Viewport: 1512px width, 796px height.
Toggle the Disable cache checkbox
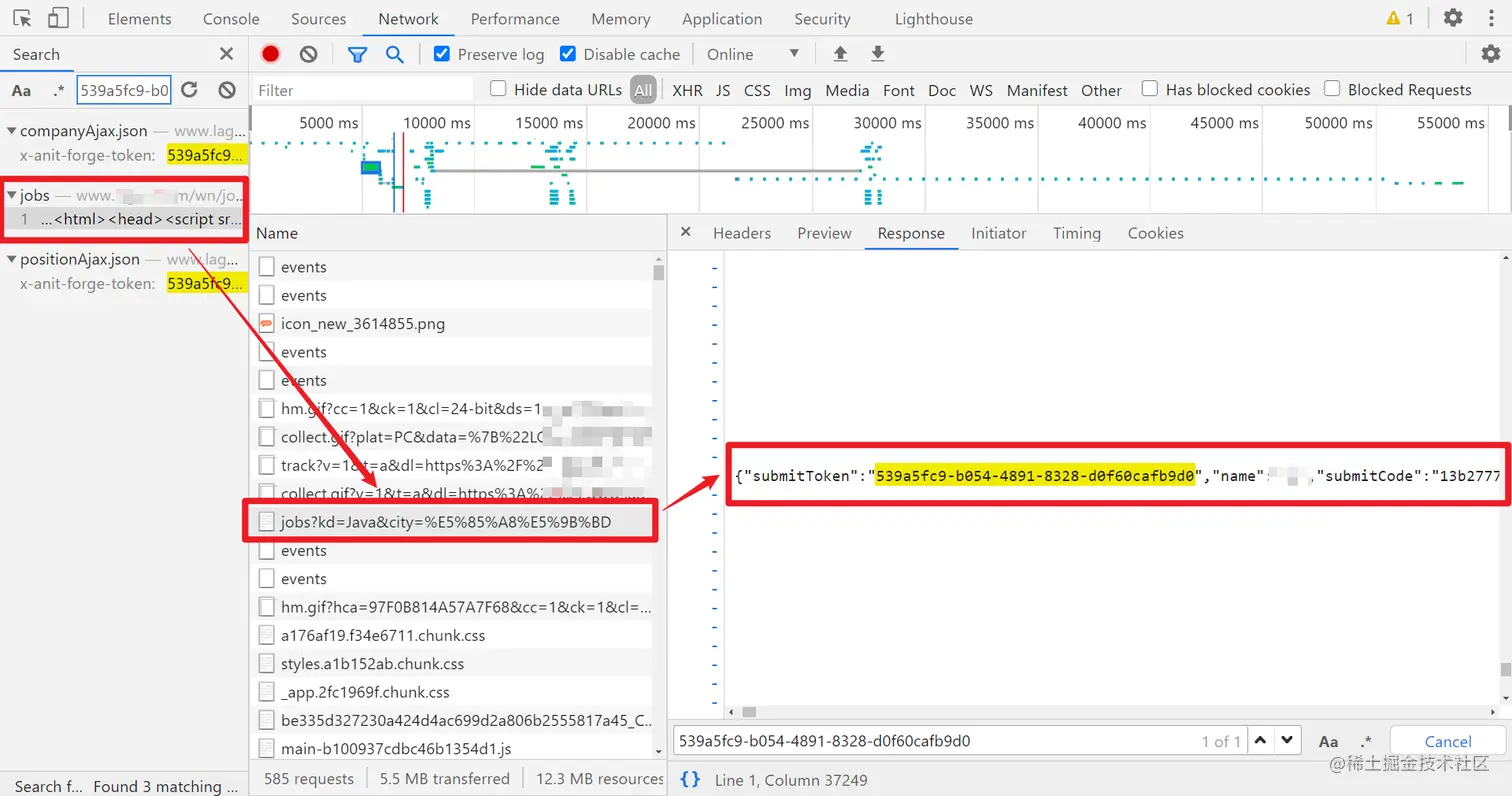[x=568, y=54]
